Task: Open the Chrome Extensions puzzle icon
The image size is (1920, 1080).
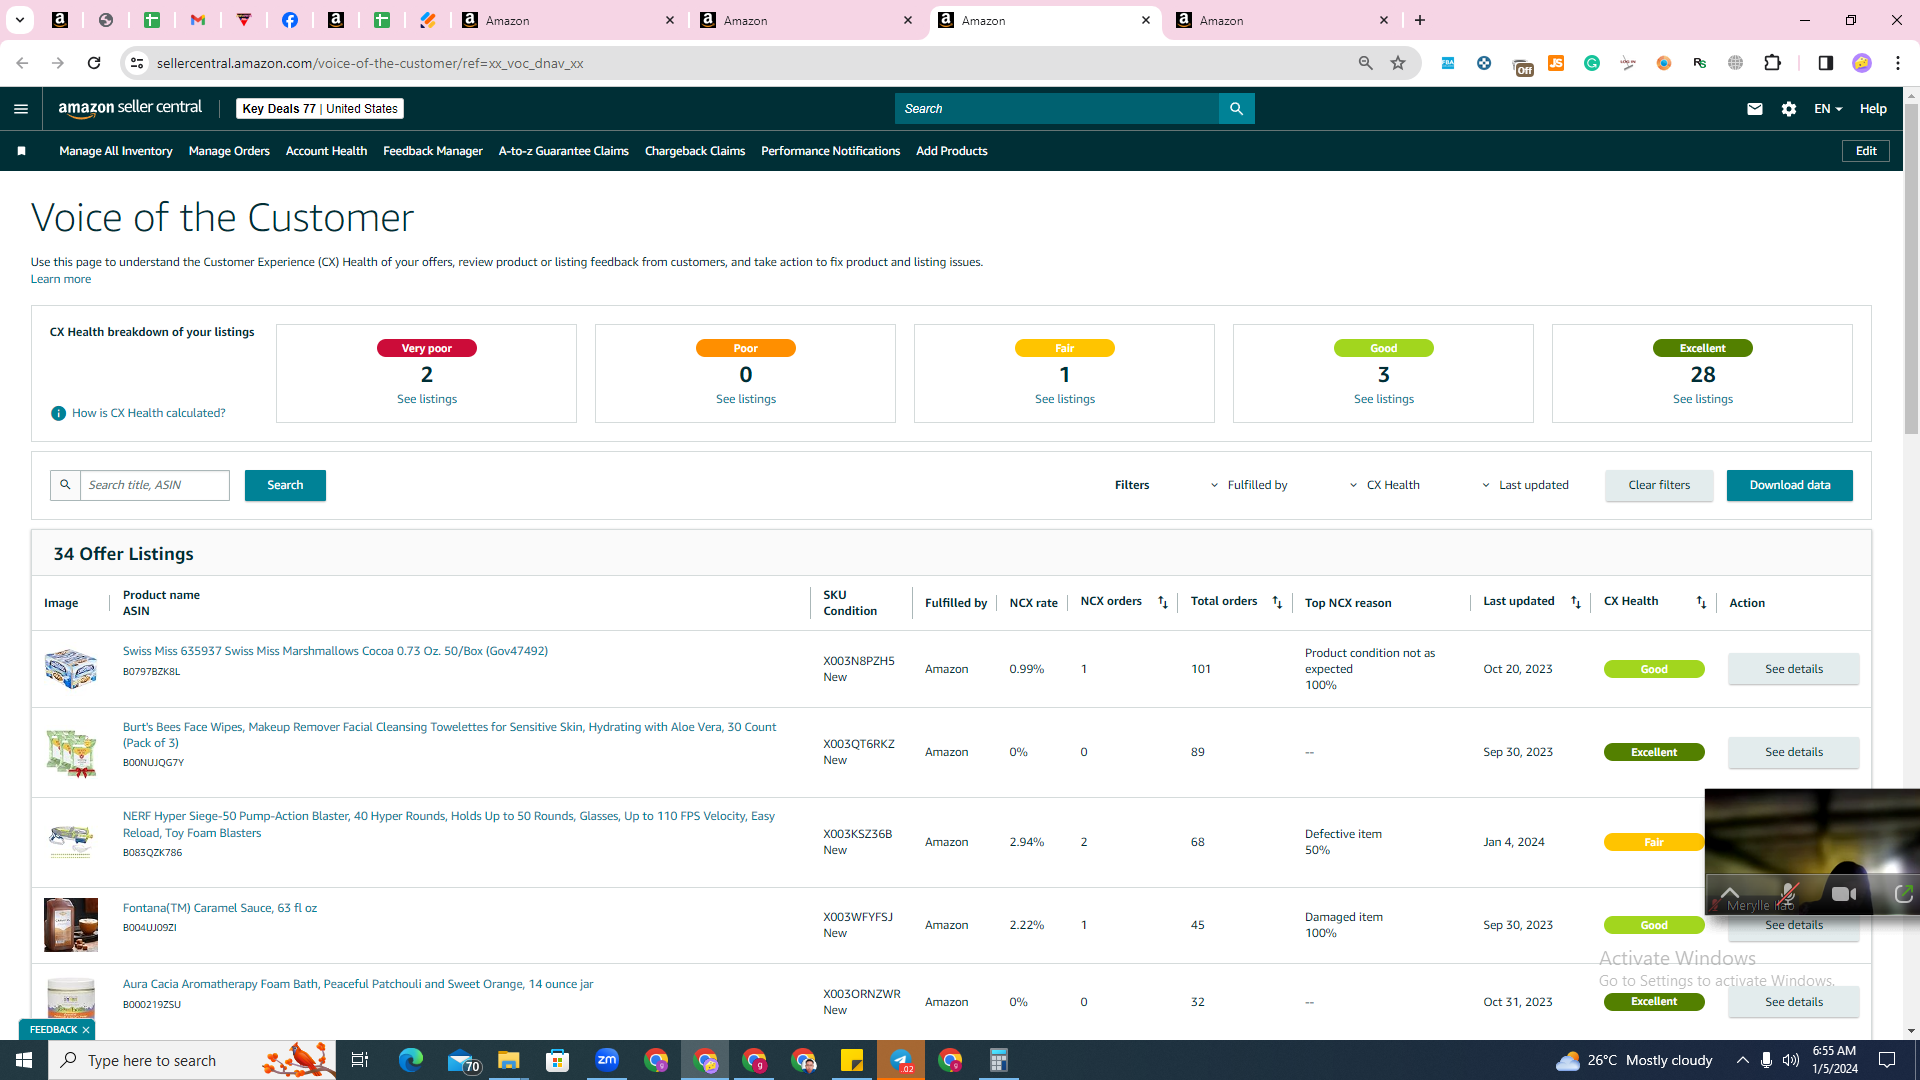Action: pos(1773,63)
